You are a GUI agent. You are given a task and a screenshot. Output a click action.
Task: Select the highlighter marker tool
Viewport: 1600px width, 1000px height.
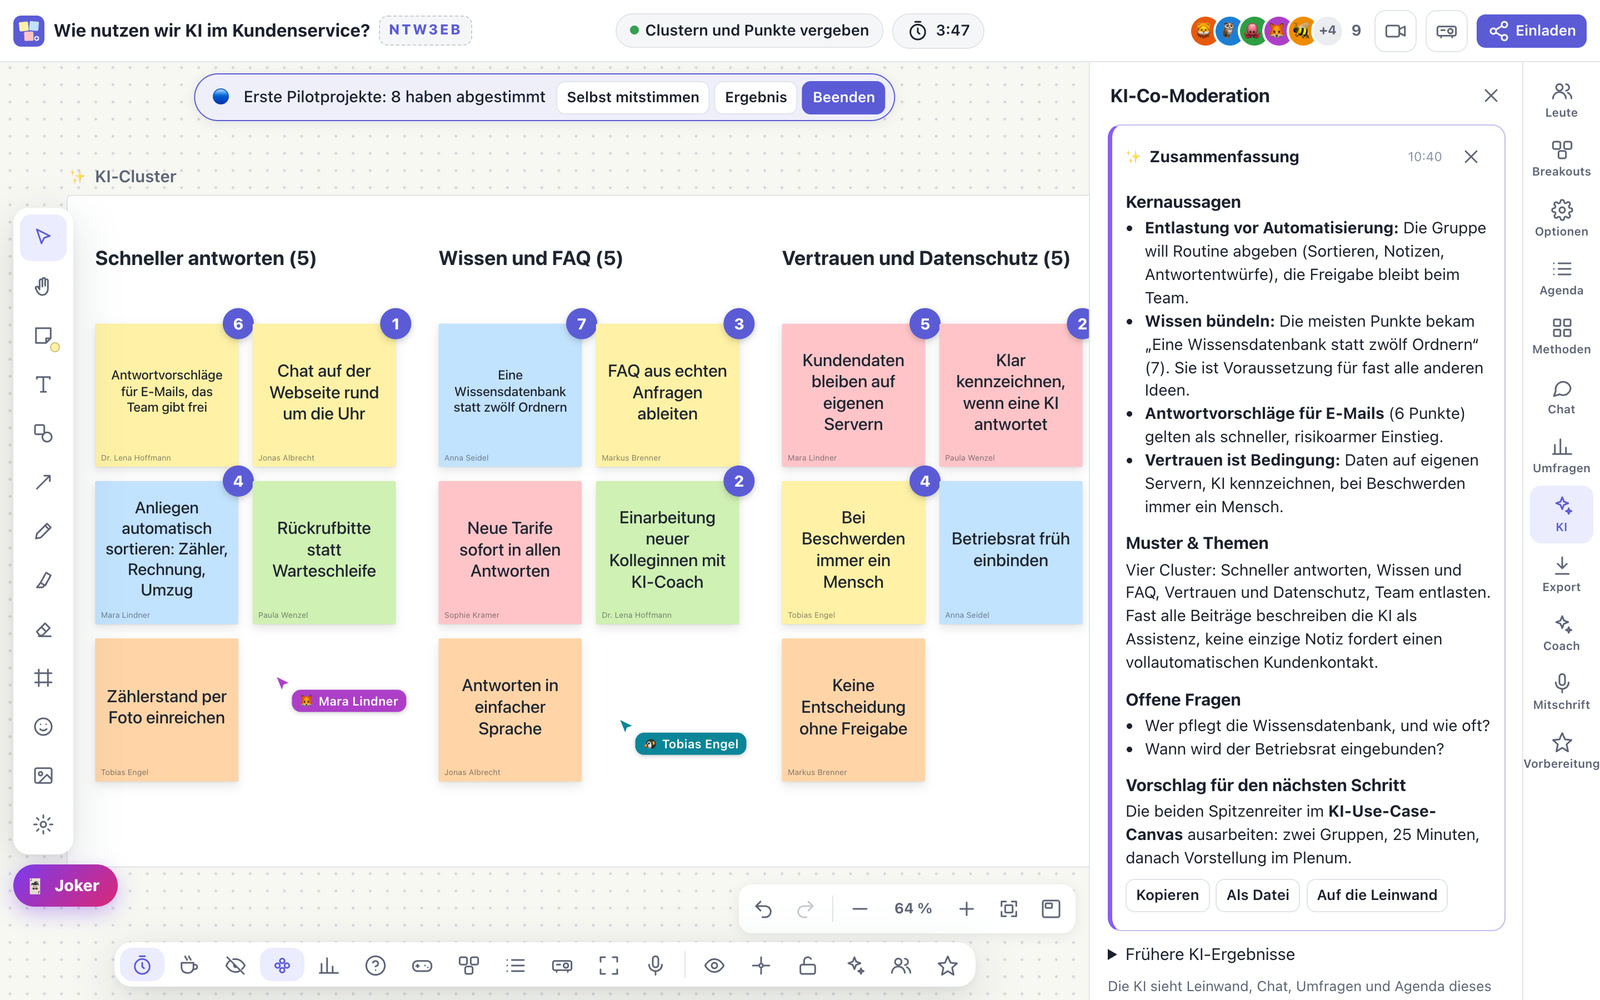click(43, 580)
